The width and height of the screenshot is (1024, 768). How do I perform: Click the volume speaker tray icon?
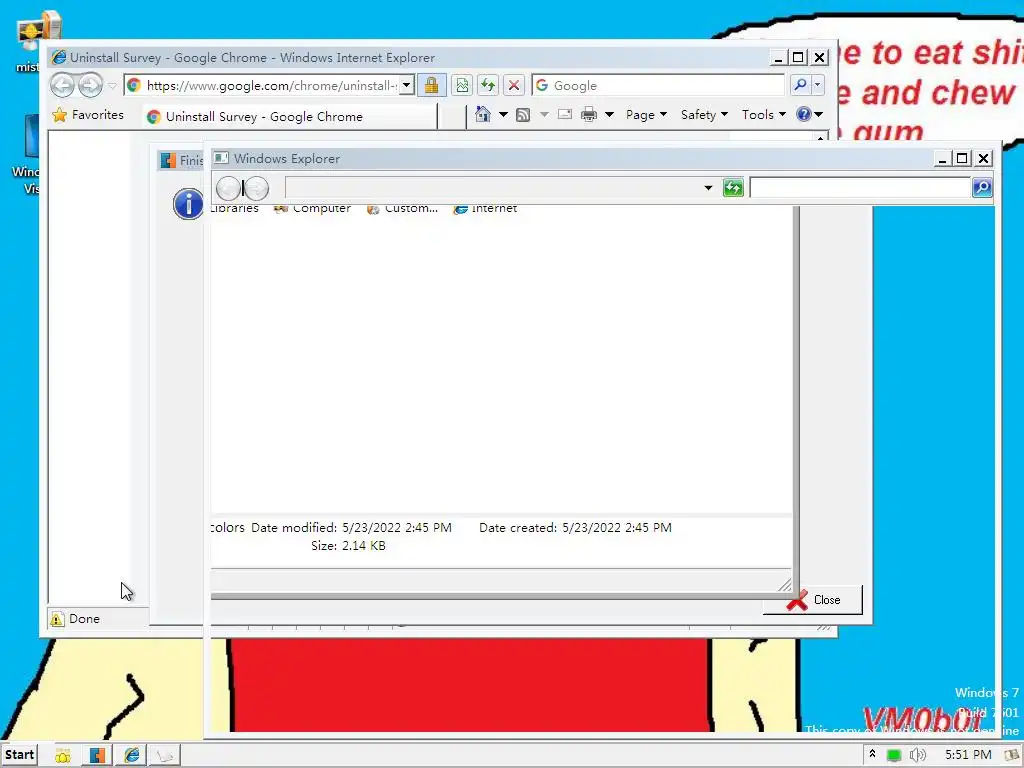point(918,756)
